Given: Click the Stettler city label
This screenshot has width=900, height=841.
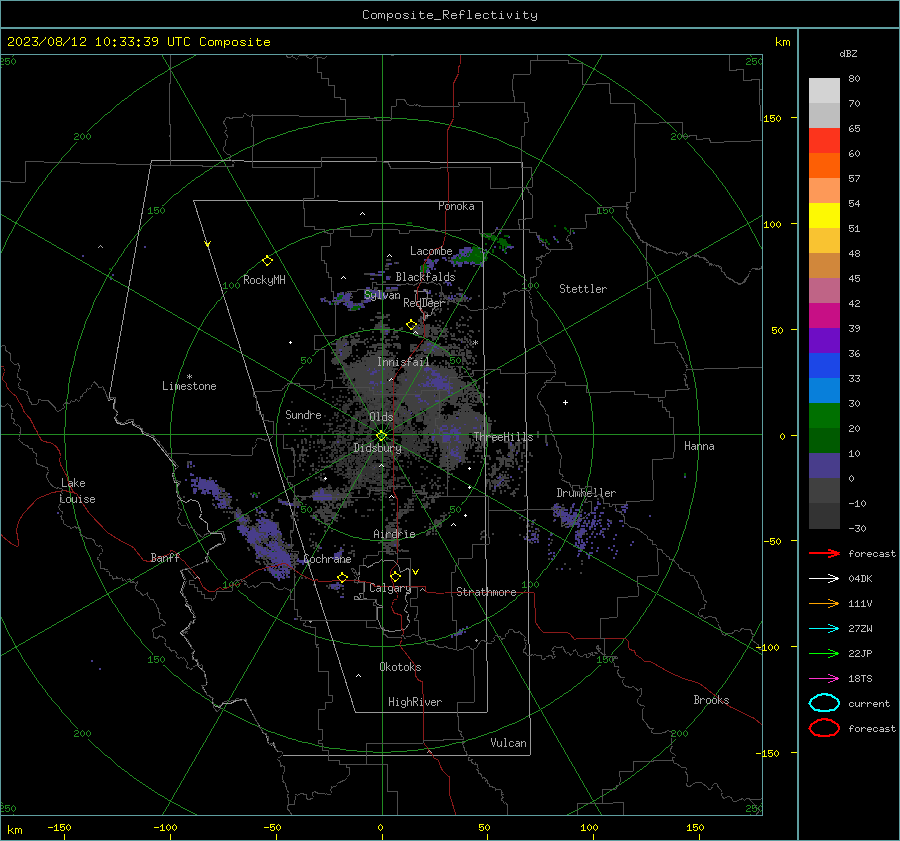Looking at the screenshot, I should coord(583,289).
